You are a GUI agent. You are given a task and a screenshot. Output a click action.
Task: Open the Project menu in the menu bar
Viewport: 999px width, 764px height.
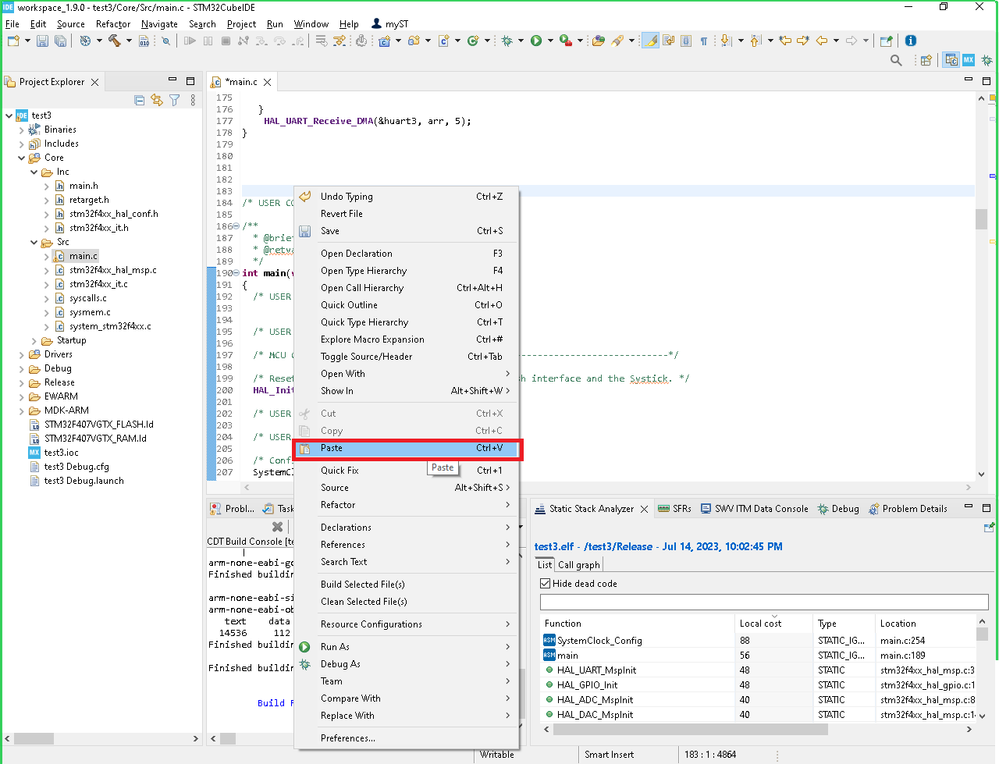pos(241,24)
